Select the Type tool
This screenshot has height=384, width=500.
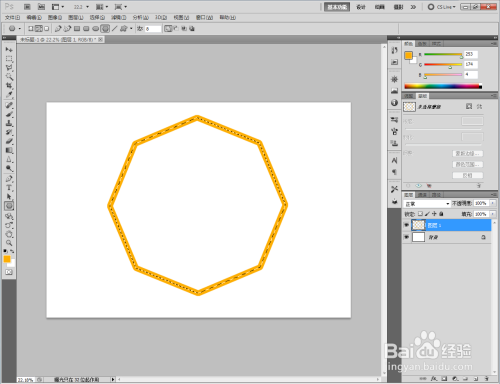pos(9,188)
